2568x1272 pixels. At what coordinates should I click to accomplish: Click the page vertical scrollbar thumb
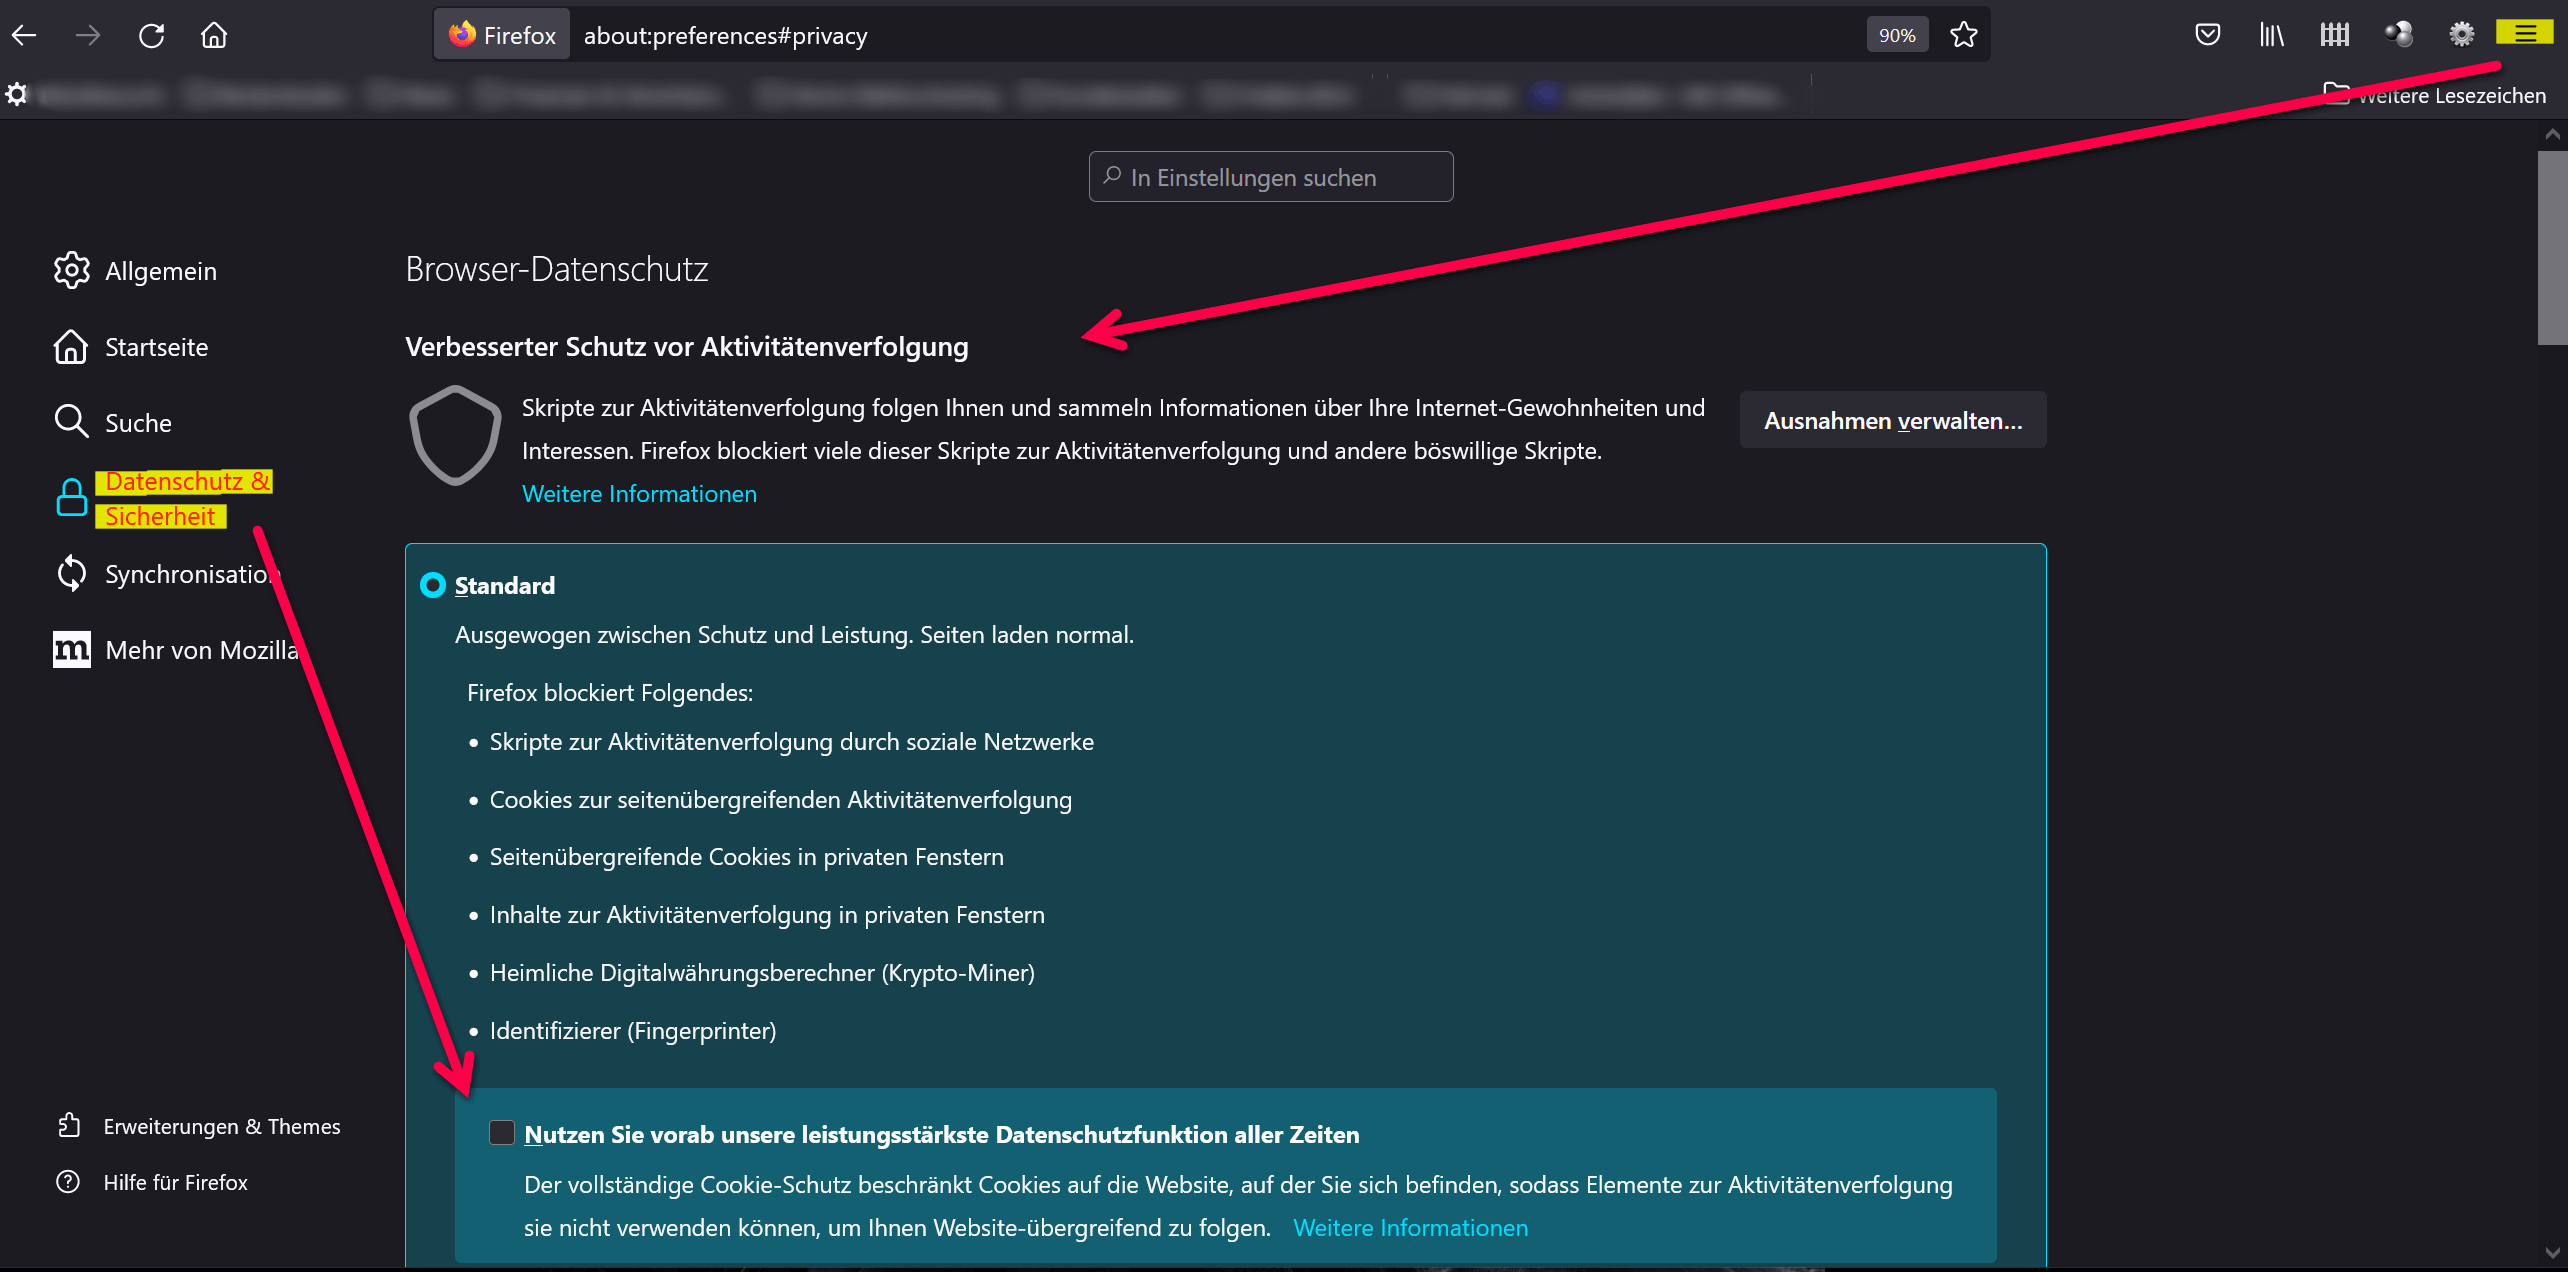[2552, 248]
